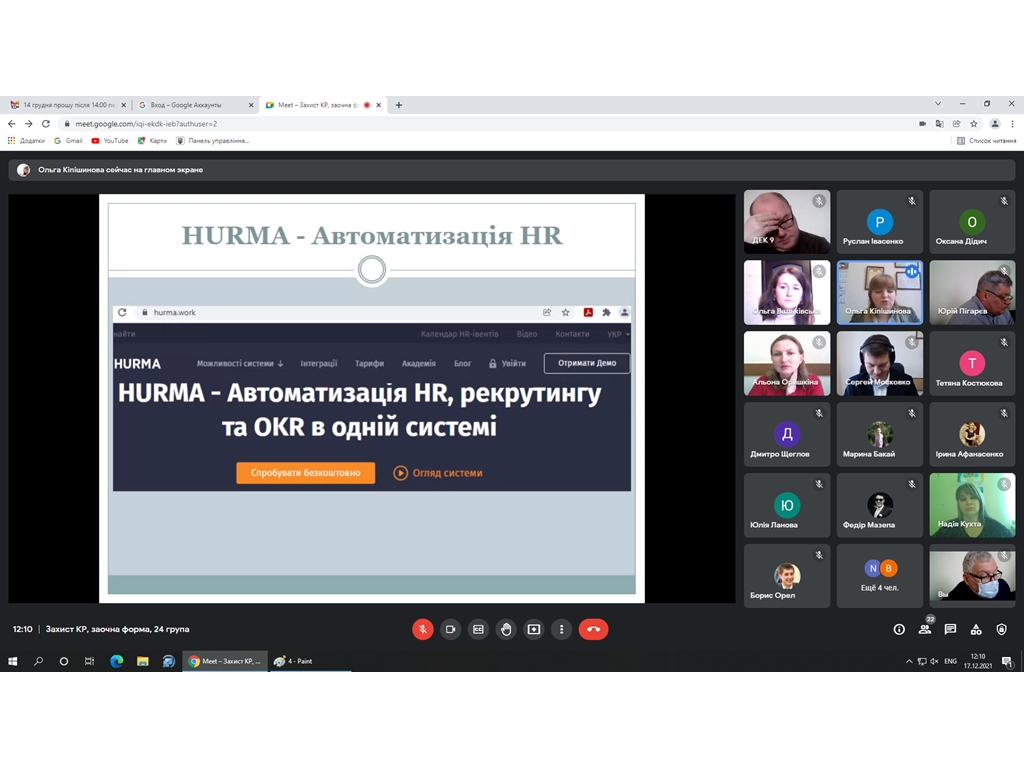Click the Present now screen-share icon

(x=534, y=629)
